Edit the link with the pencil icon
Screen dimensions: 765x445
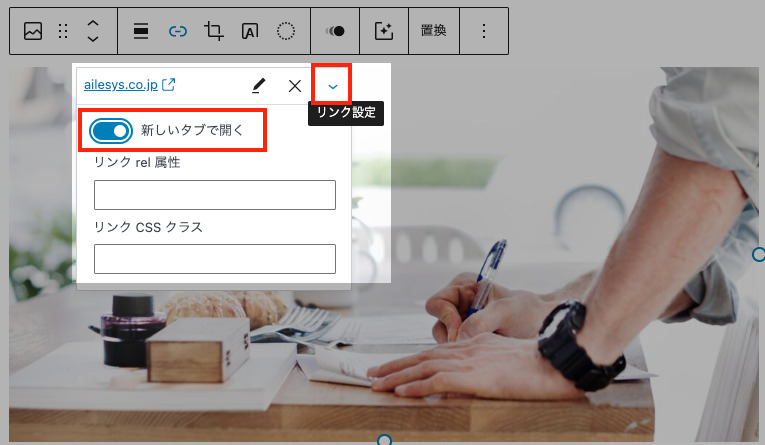click(259, 86)
